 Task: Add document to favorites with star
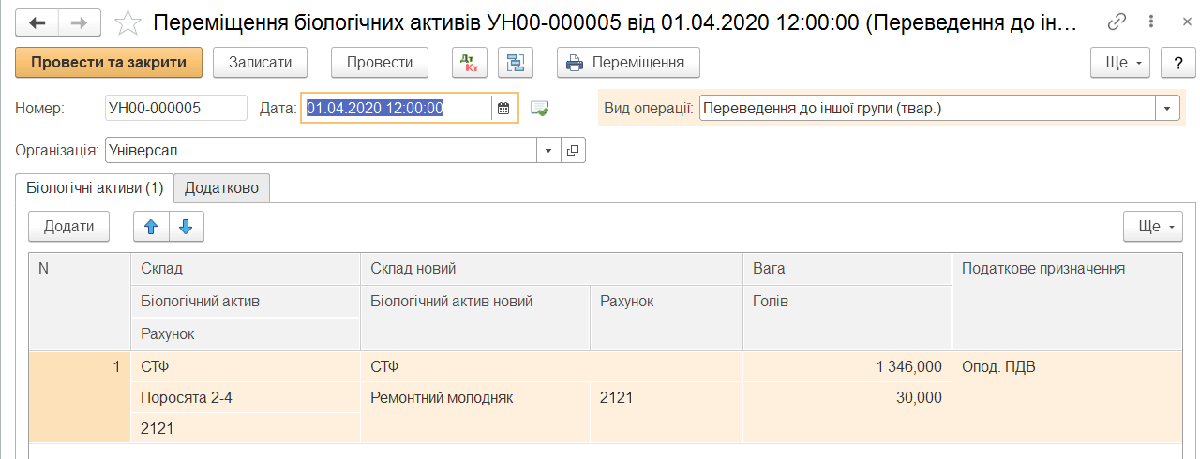pos(127,22)
